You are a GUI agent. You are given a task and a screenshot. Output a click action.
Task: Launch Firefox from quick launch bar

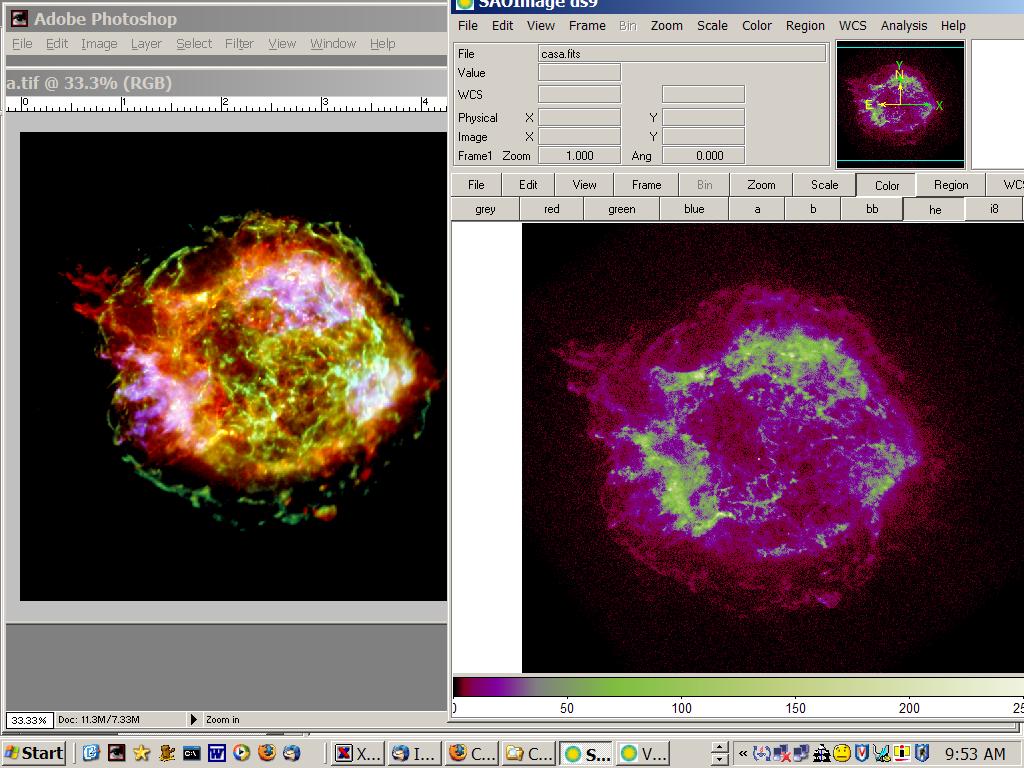pos(266,753)
